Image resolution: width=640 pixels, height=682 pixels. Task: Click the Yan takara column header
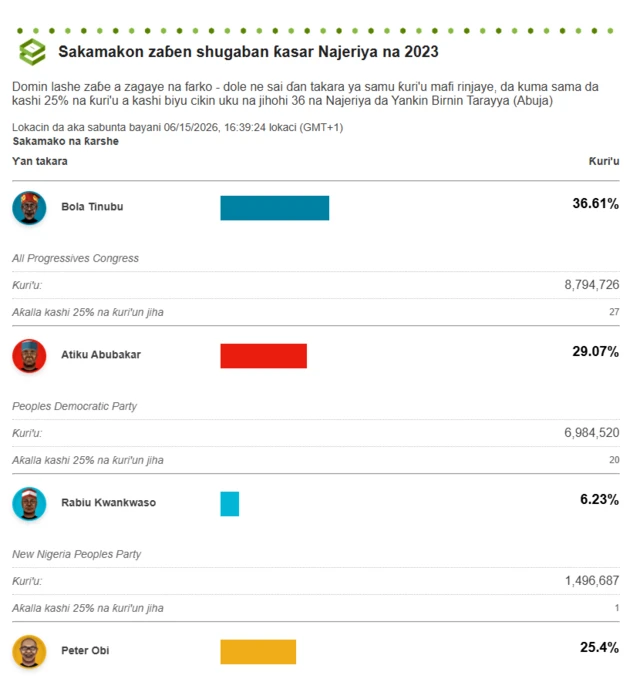[40, 161]
